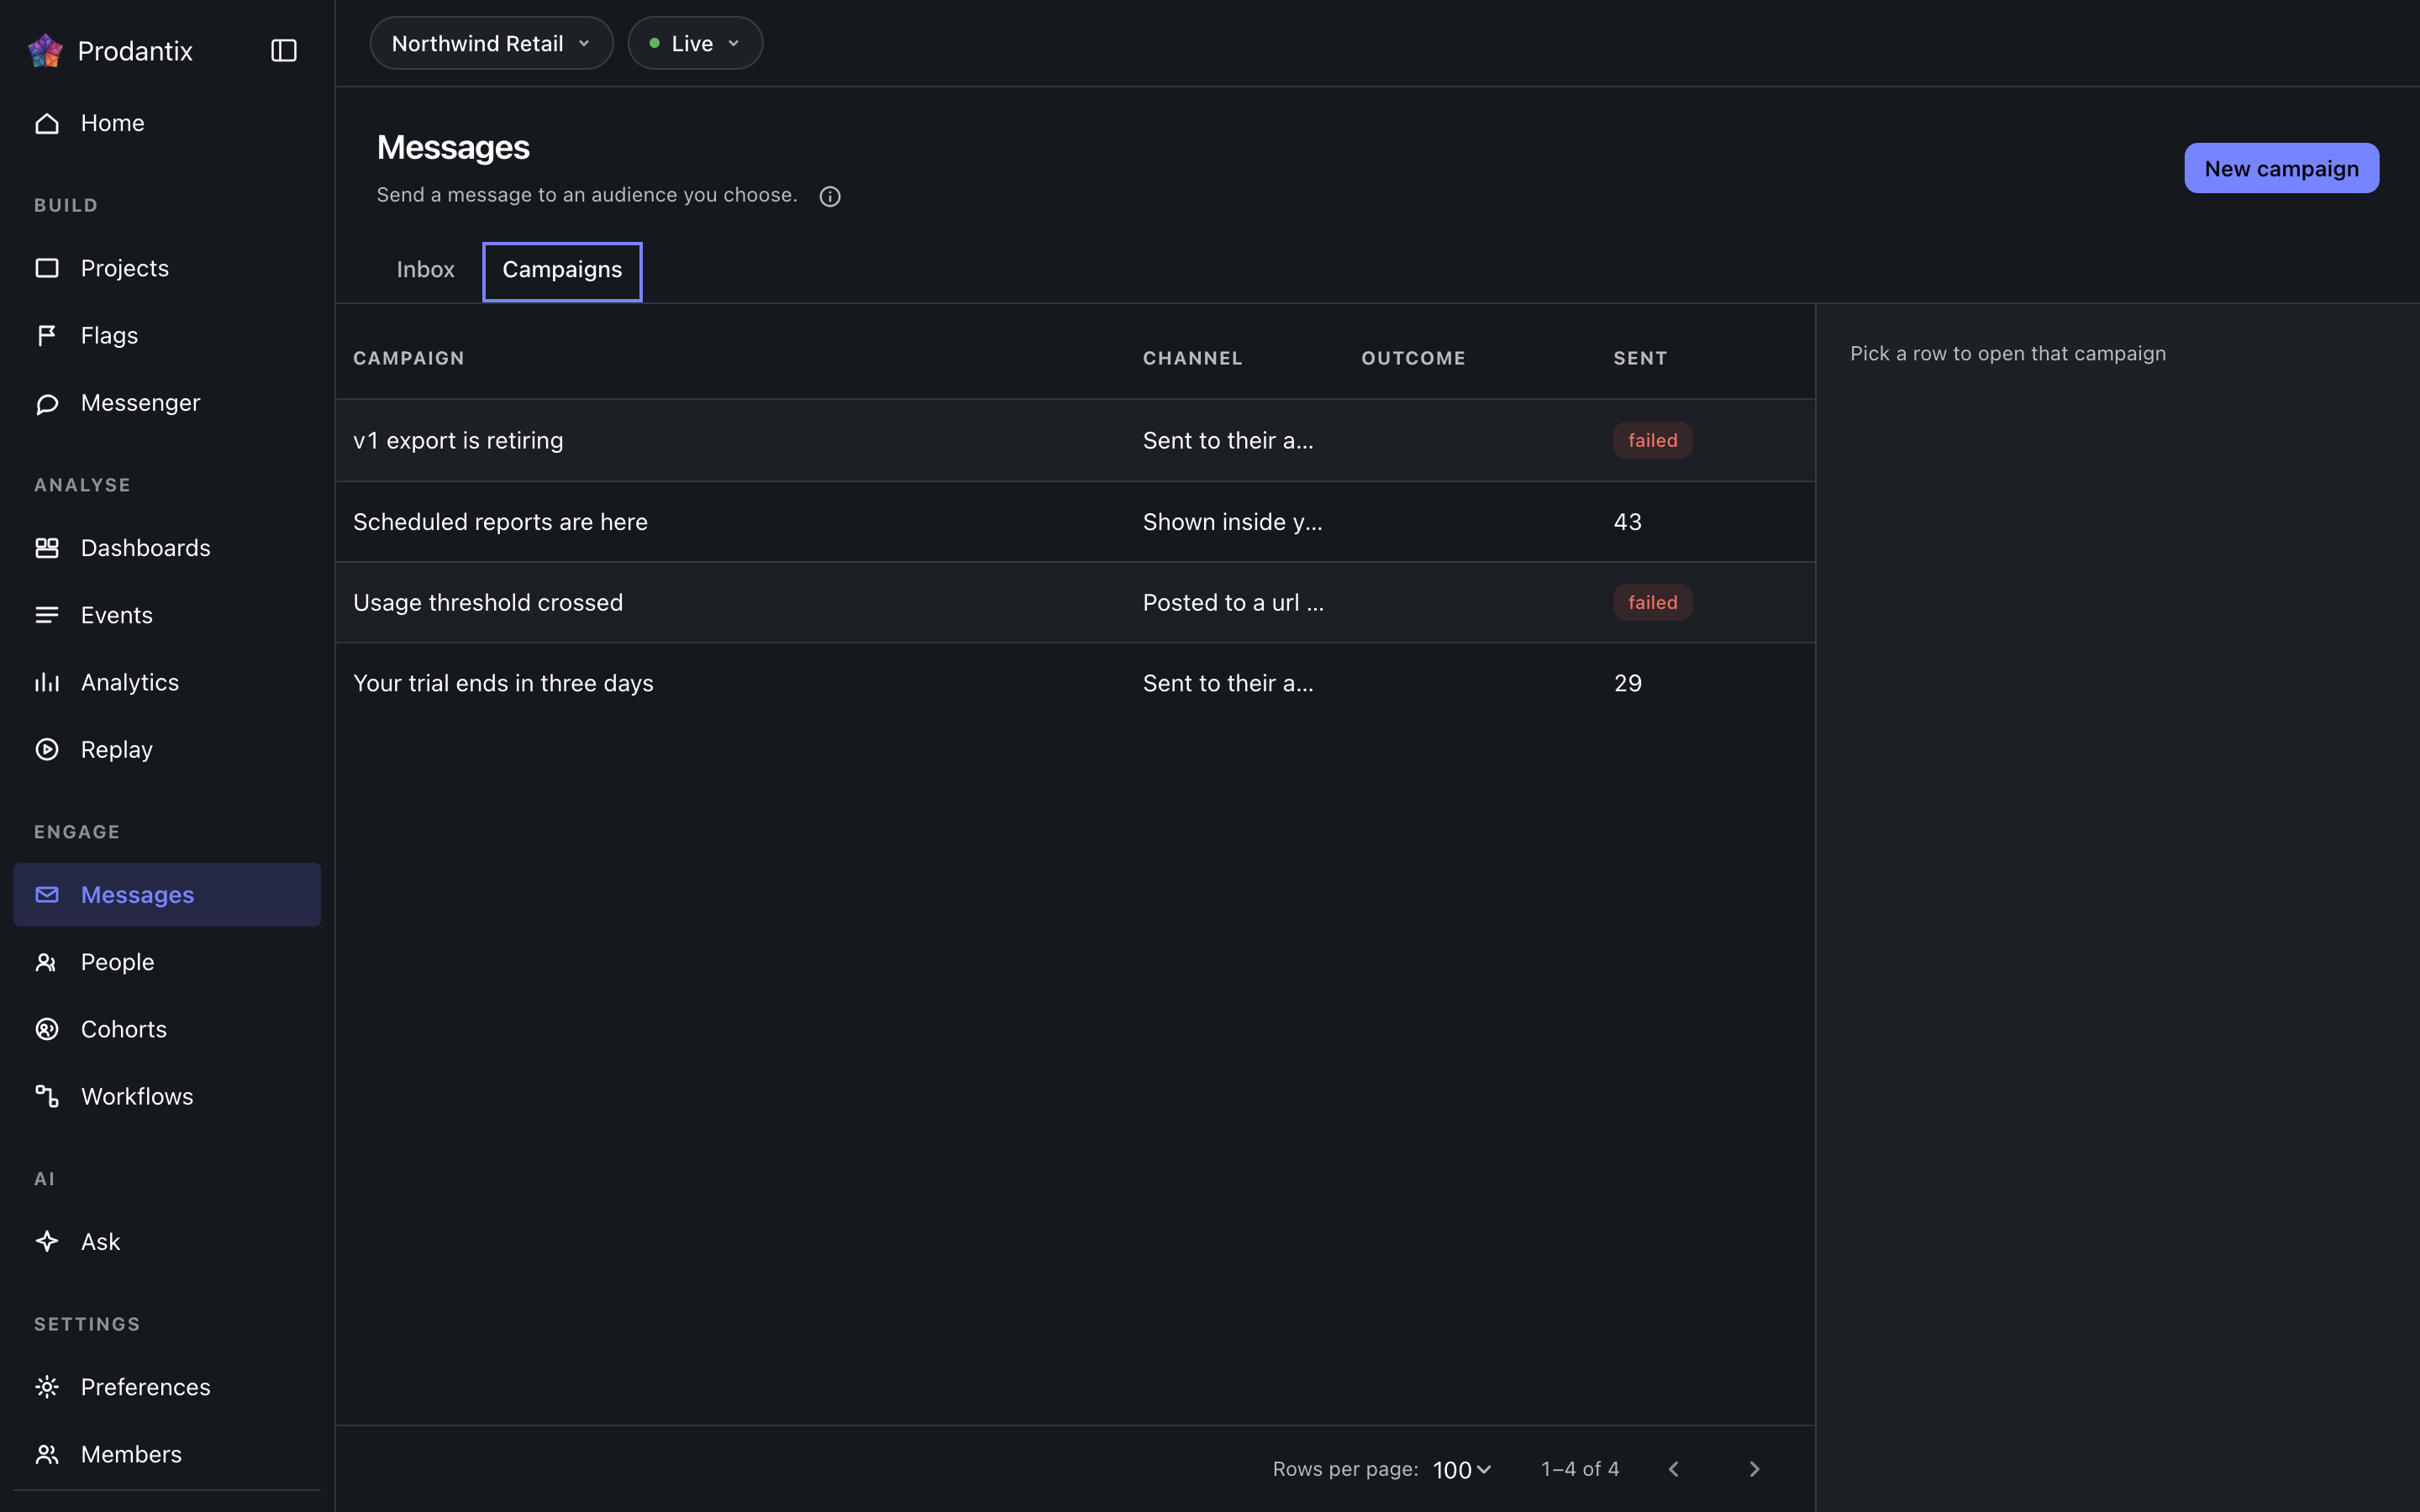
Task: Click the Messages envelope icon
Action: tap(47, 894)
